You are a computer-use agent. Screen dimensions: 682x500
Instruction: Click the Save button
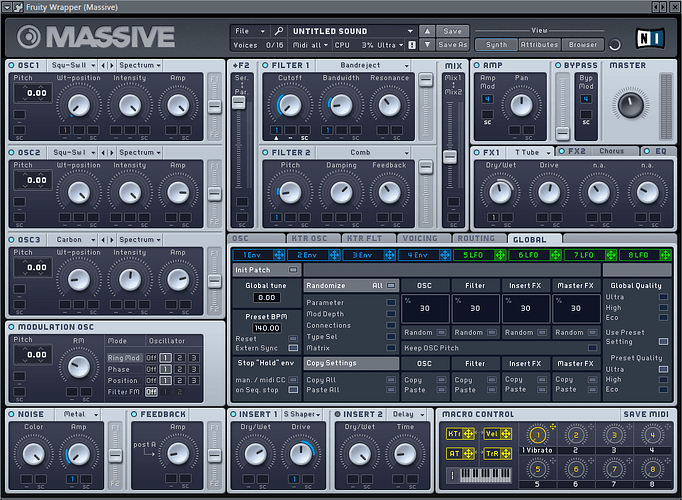point(452,31)
